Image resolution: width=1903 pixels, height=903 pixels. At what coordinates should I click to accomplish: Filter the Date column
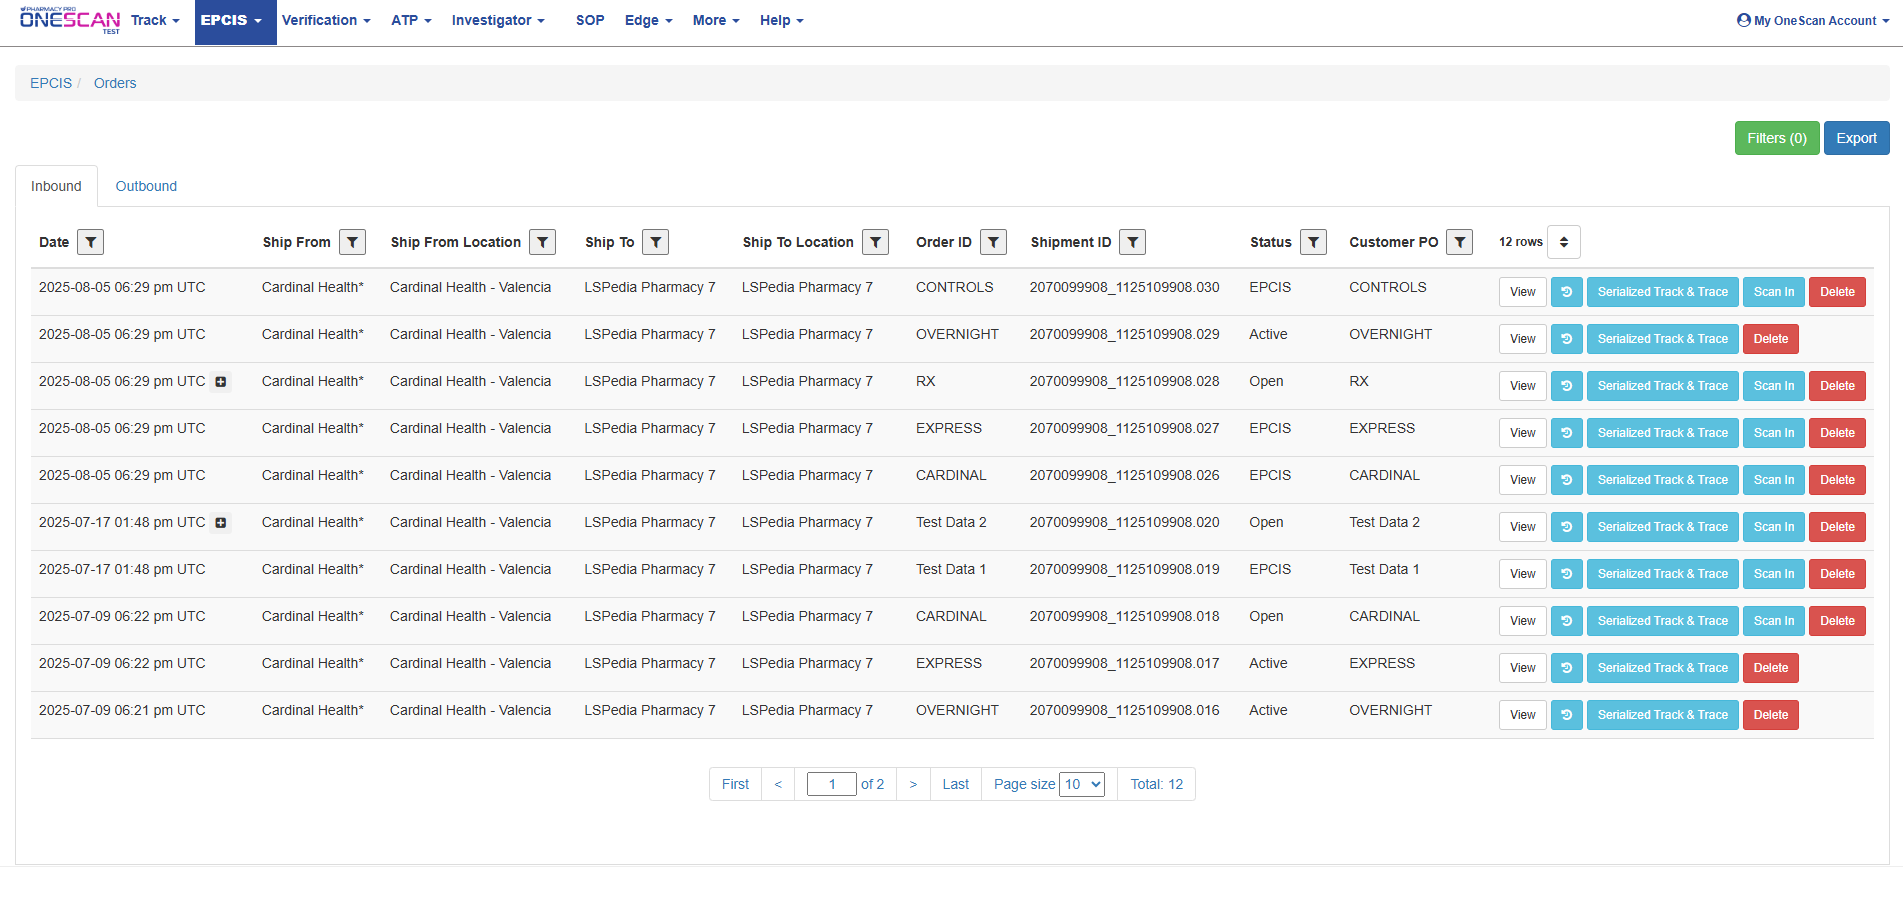coord(91,242)
